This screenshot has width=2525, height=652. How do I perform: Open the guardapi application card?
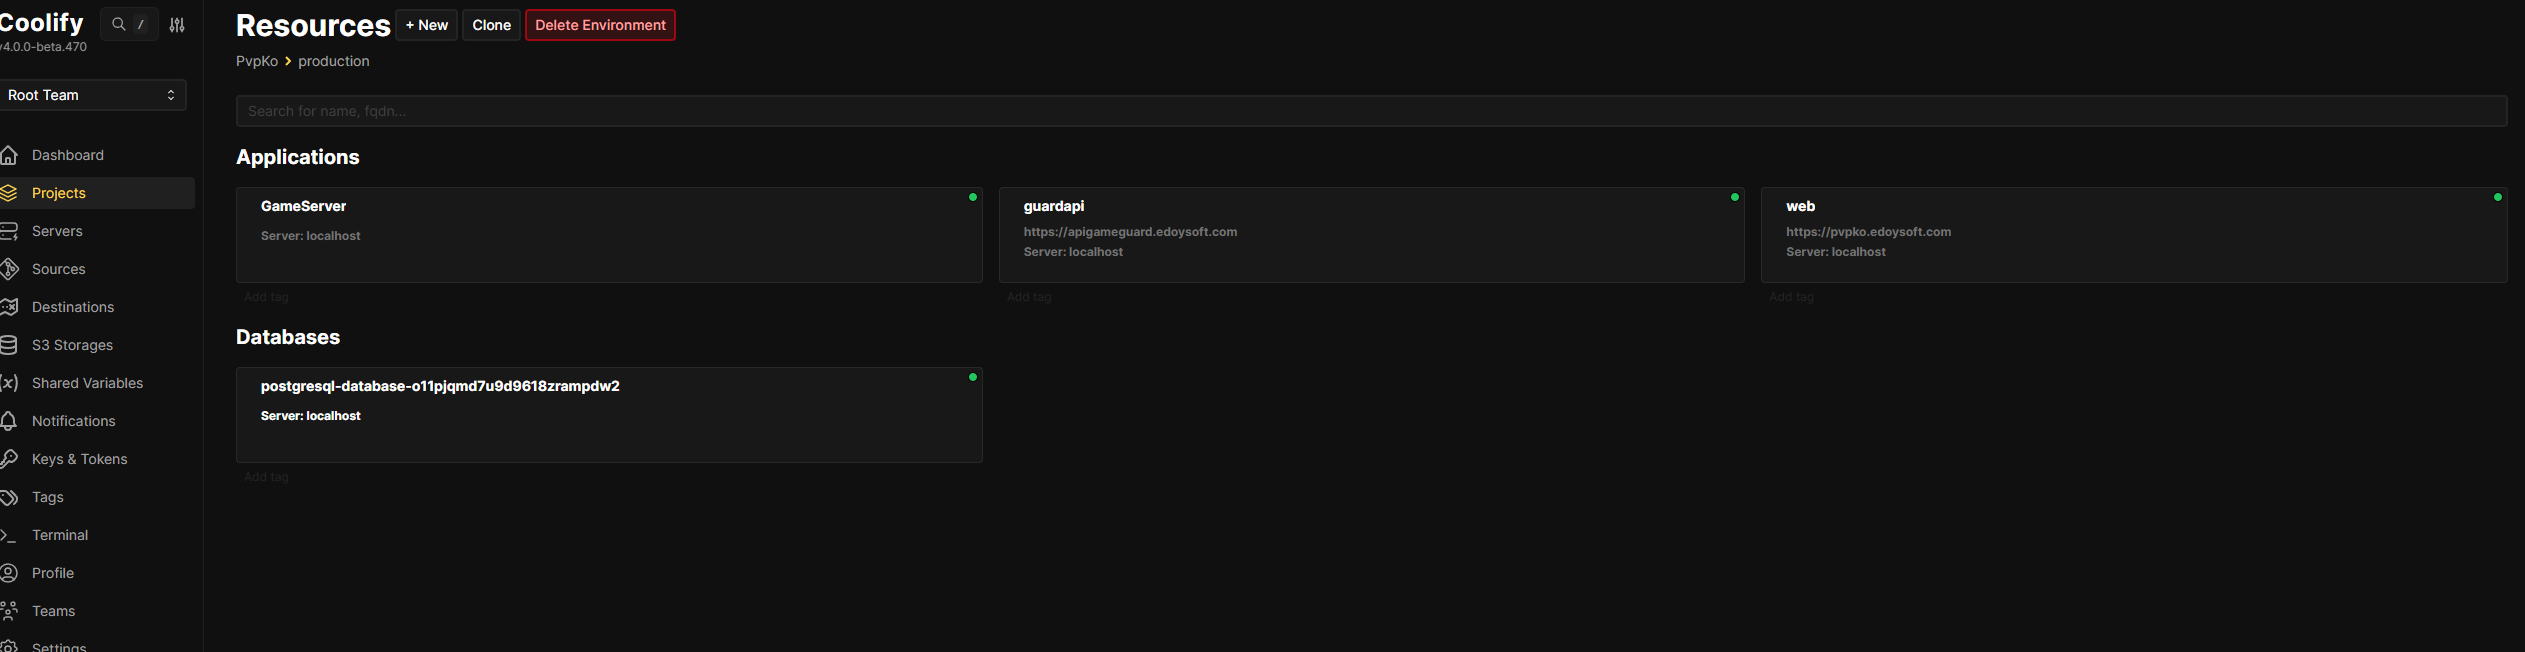coord(1371,235)
